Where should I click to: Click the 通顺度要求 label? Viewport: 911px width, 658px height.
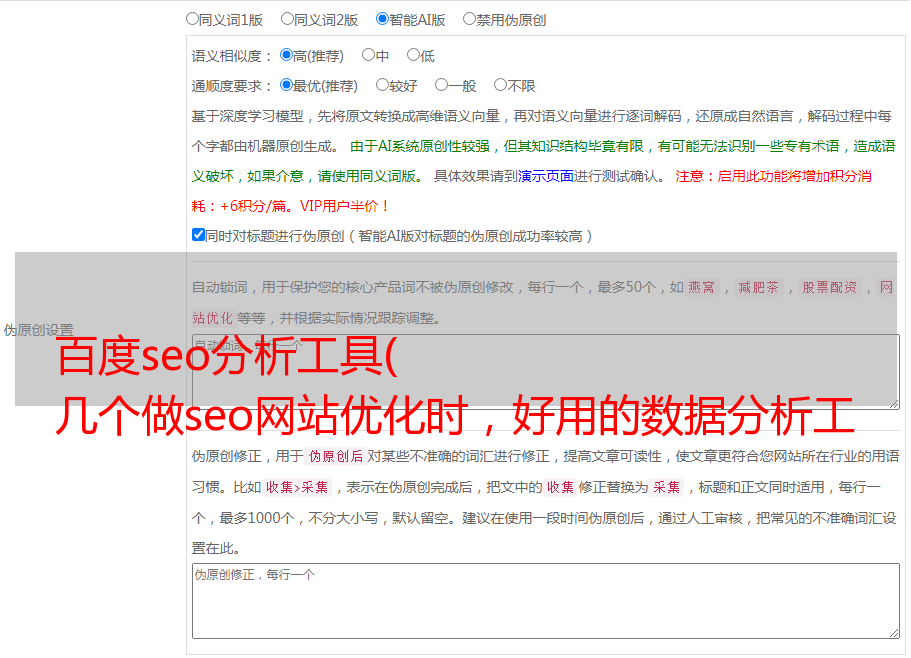[232, 86]
